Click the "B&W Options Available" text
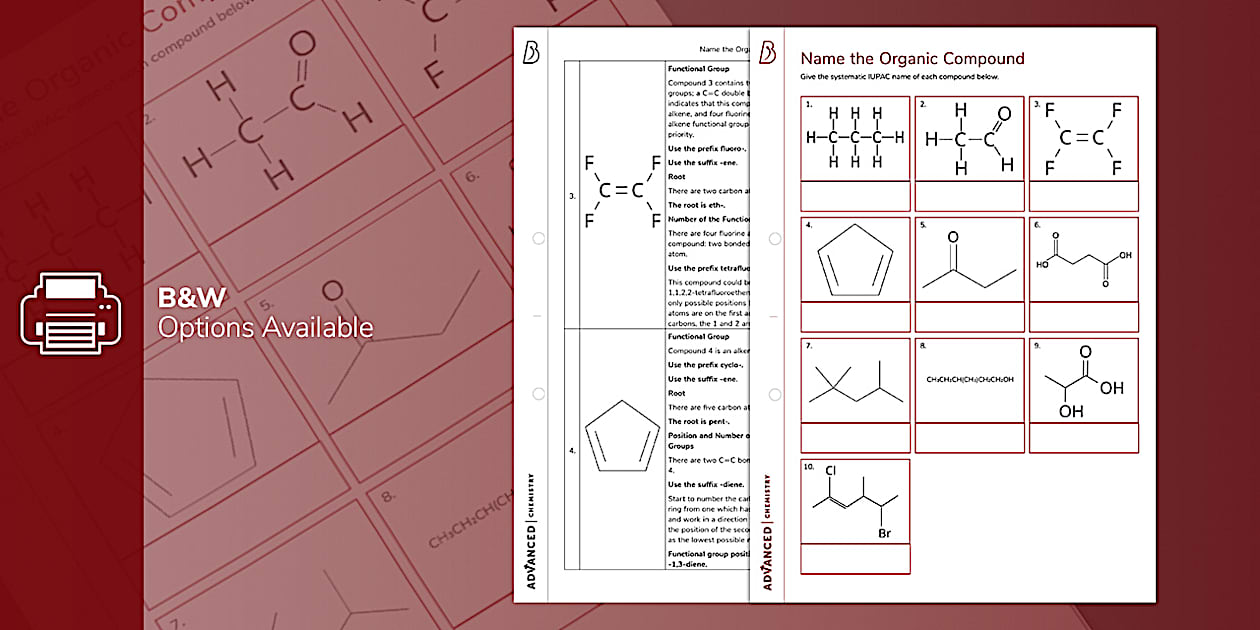This screenshot has height=630, width=1260. (x=265, y=313)
